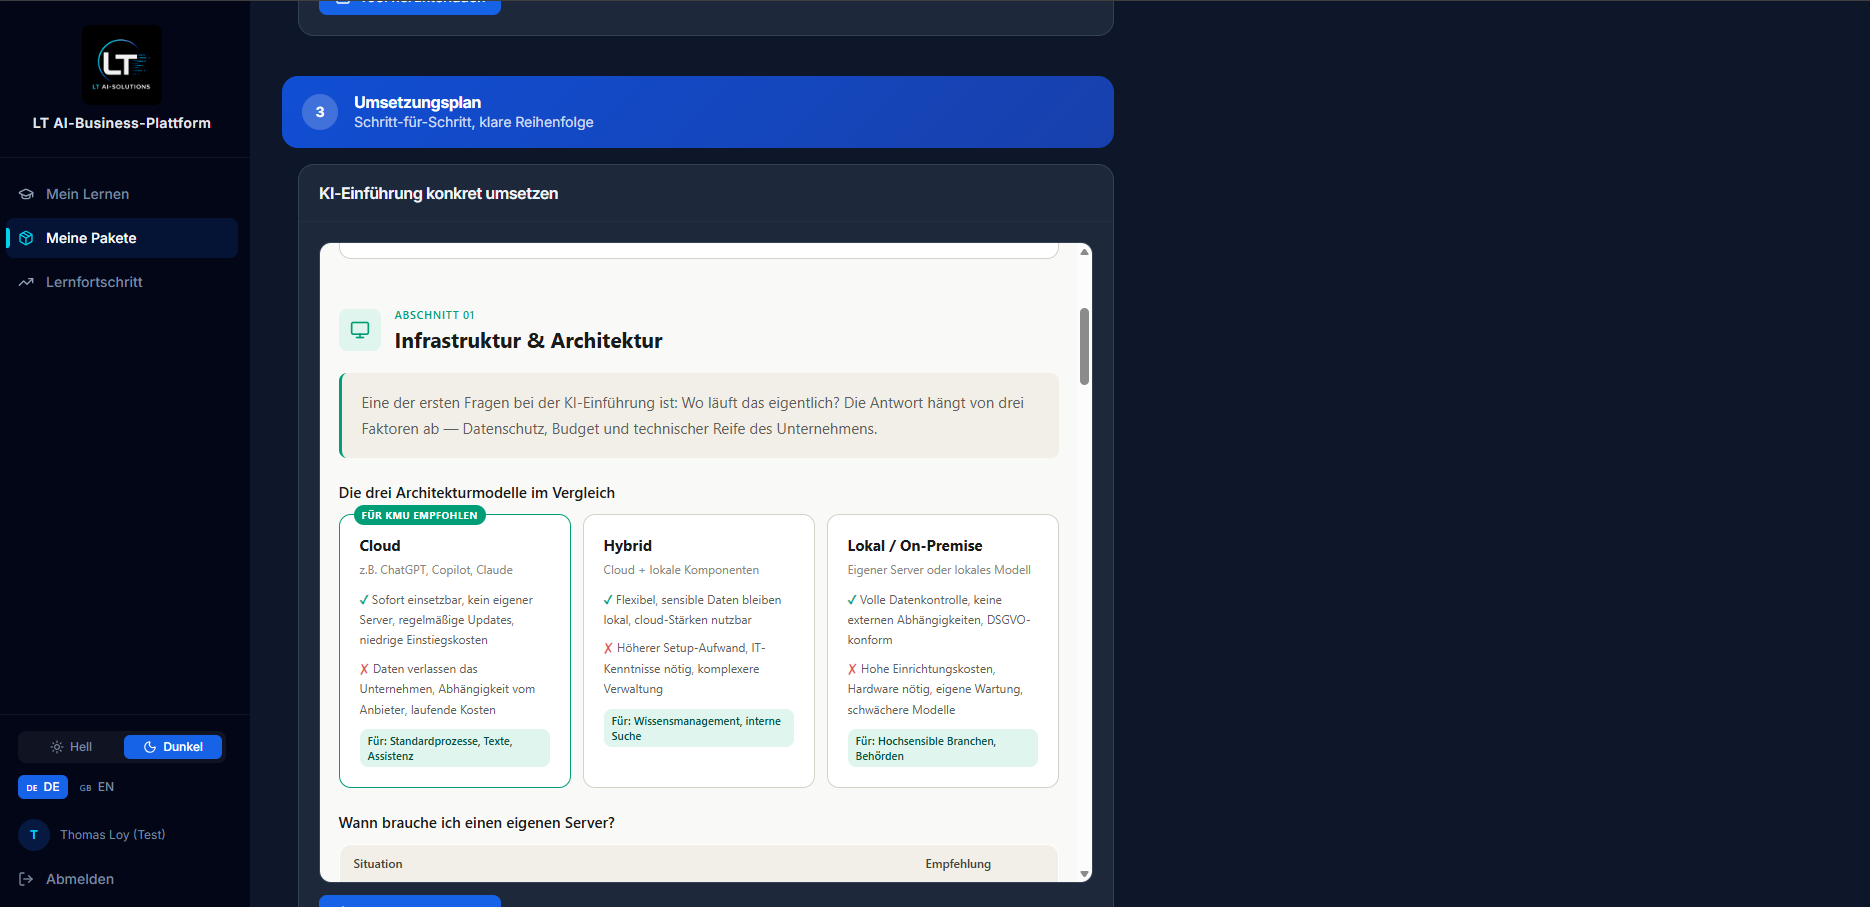The height and width of the screenshot is (907, 1870).
Task: Click scroll up arrow in content frame
Action: 1084,252
